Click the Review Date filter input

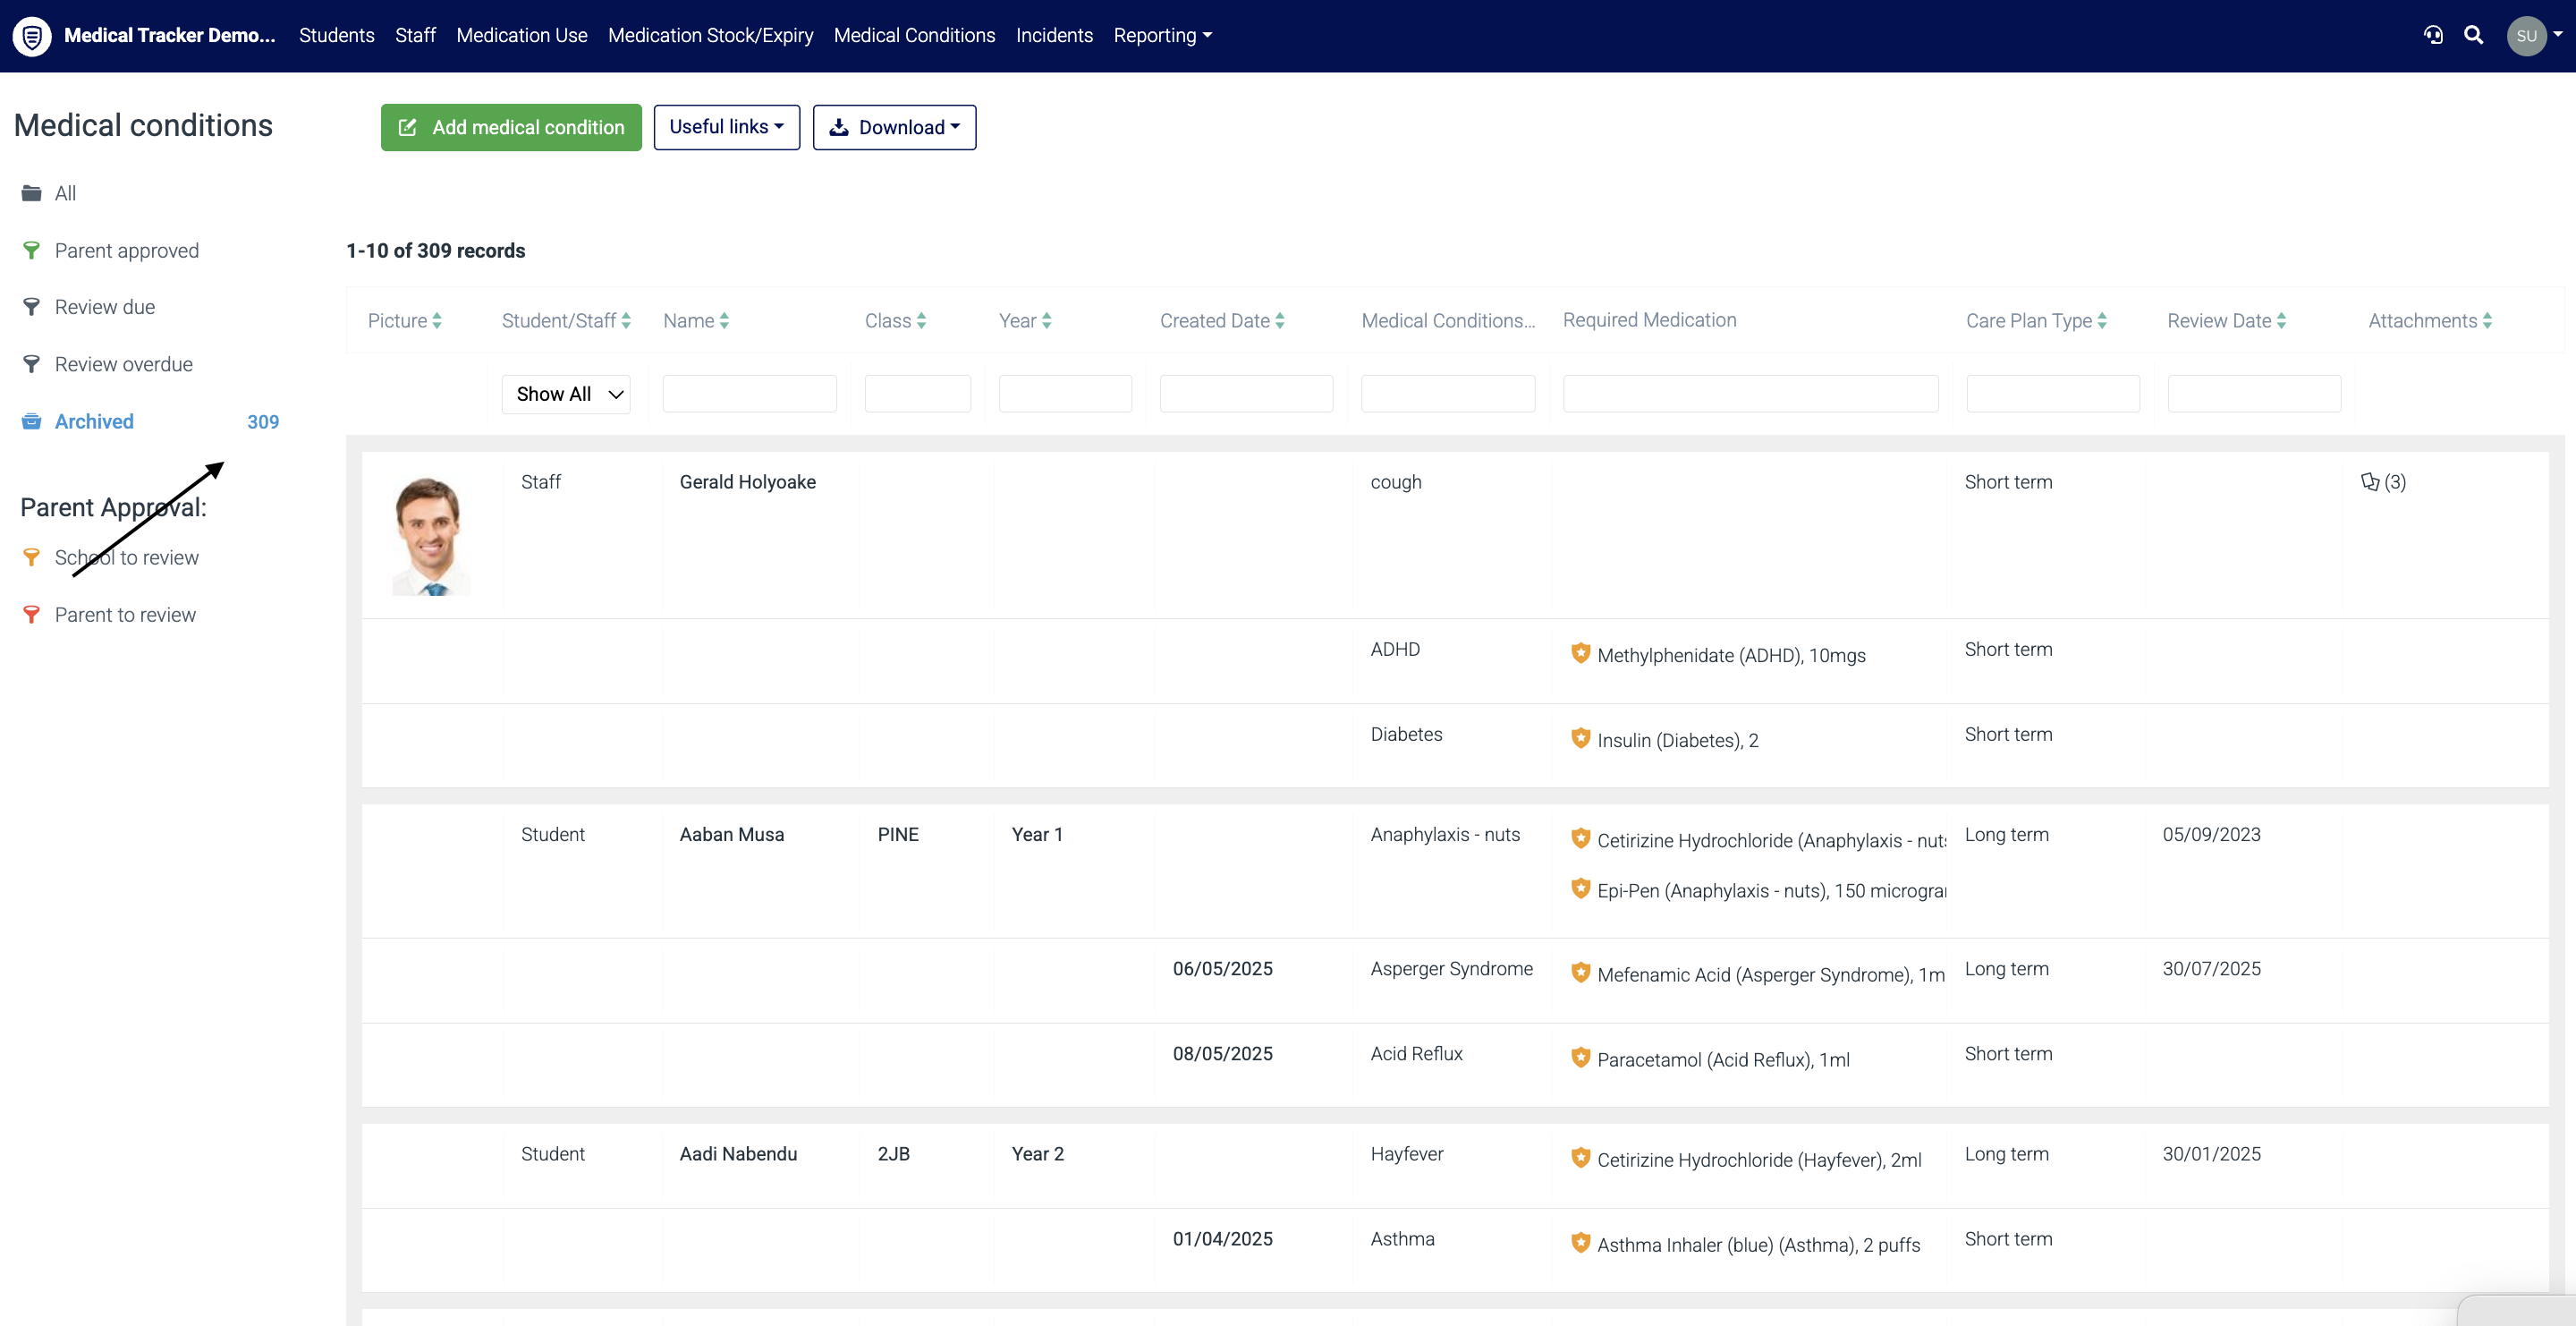click(2254, 394)
